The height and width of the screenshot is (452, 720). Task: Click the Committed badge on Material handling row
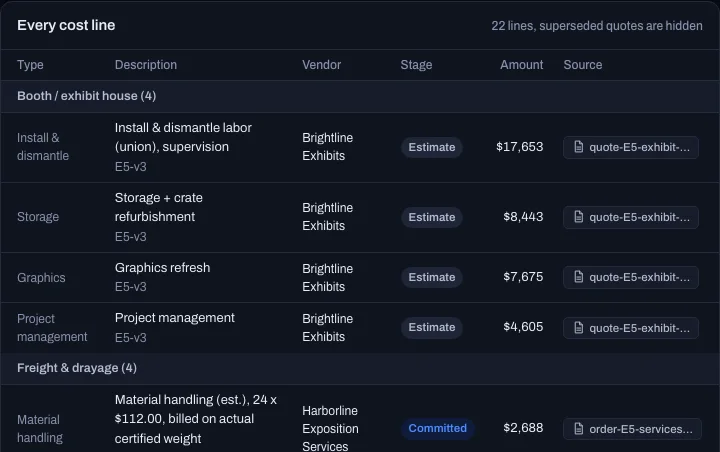(x=438, y=429)
